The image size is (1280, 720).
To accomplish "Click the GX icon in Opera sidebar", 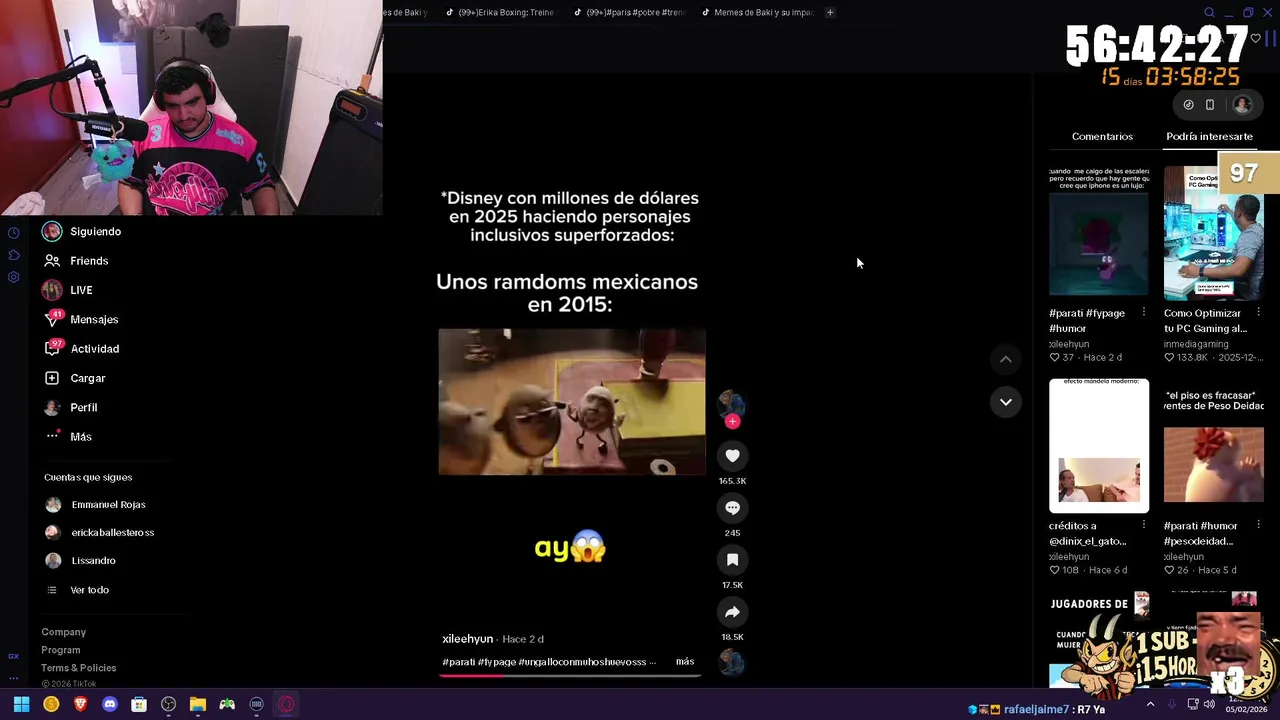I will coord(14,656).
